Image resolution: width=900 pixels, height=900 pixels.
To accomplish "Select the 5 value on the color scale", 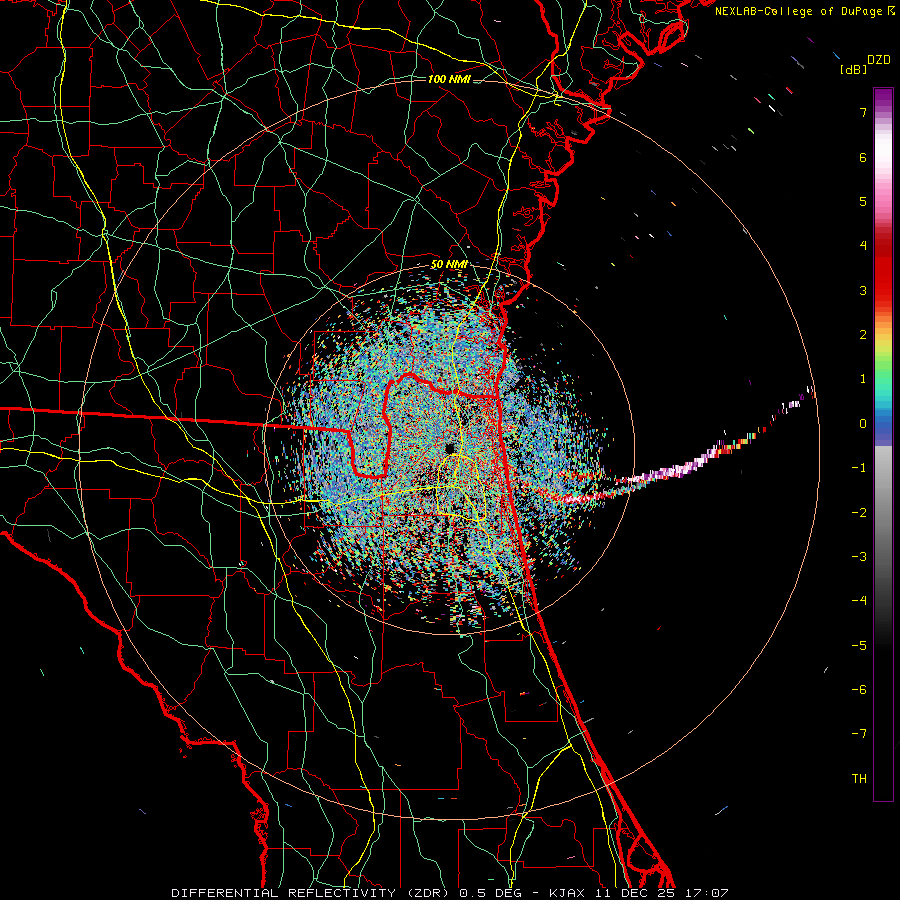I will (863, 201).
